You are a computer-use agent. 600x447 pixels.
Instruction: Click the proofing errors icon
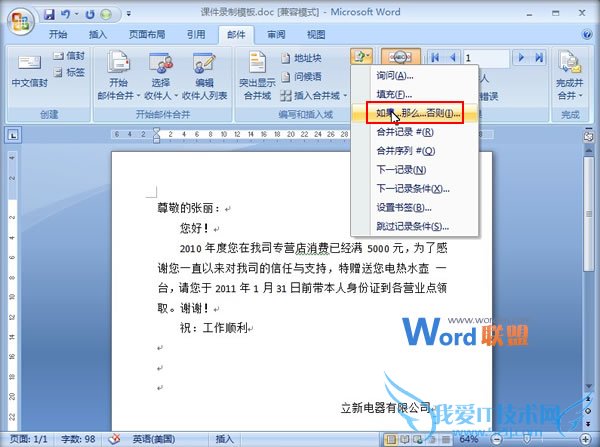pyautogui.click(x=114, y=439)
